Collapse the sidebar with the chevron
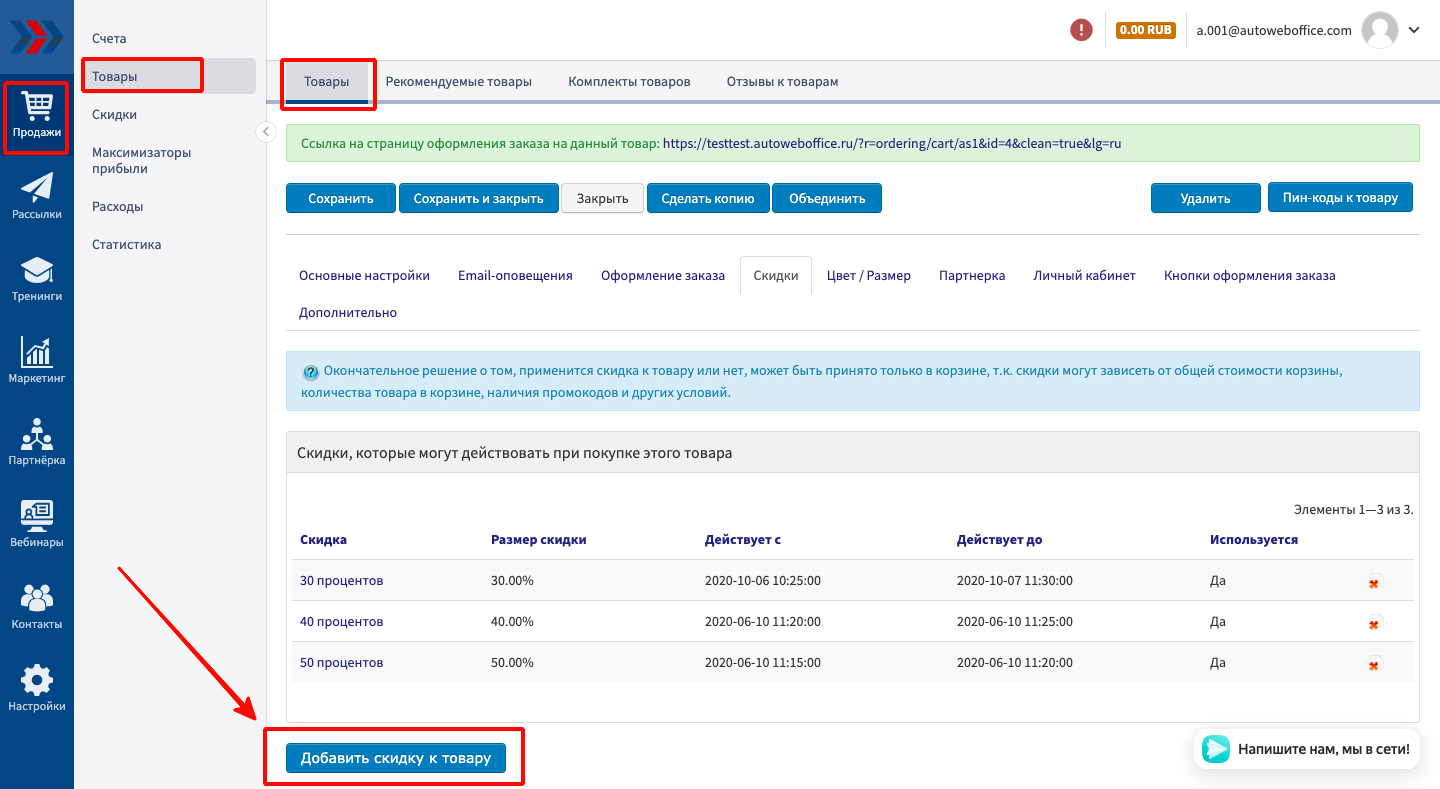This screenshot has height=789, width=1440. pos(266,132)
